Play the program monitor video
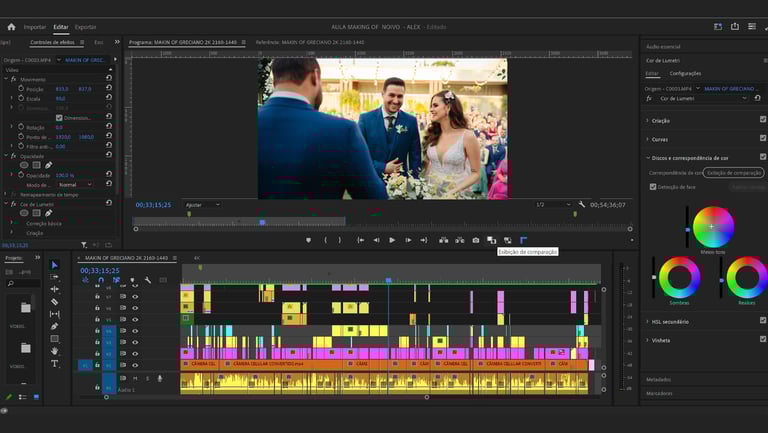This screenshot has width=768, height=433. [x=392, y=240]
